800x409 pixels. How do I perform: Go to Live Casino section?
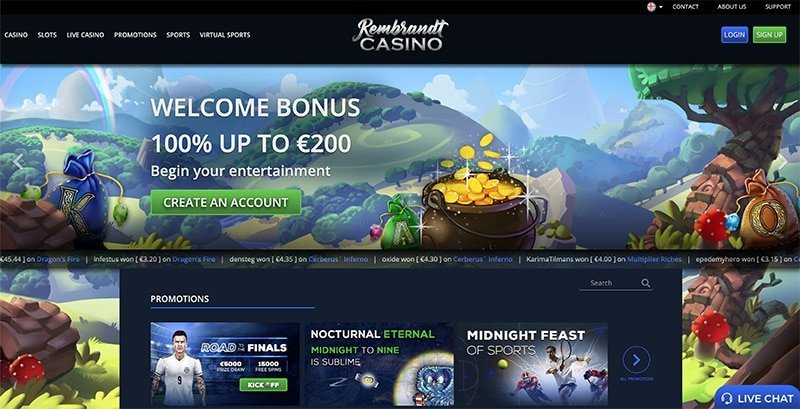tap(85, 35)
